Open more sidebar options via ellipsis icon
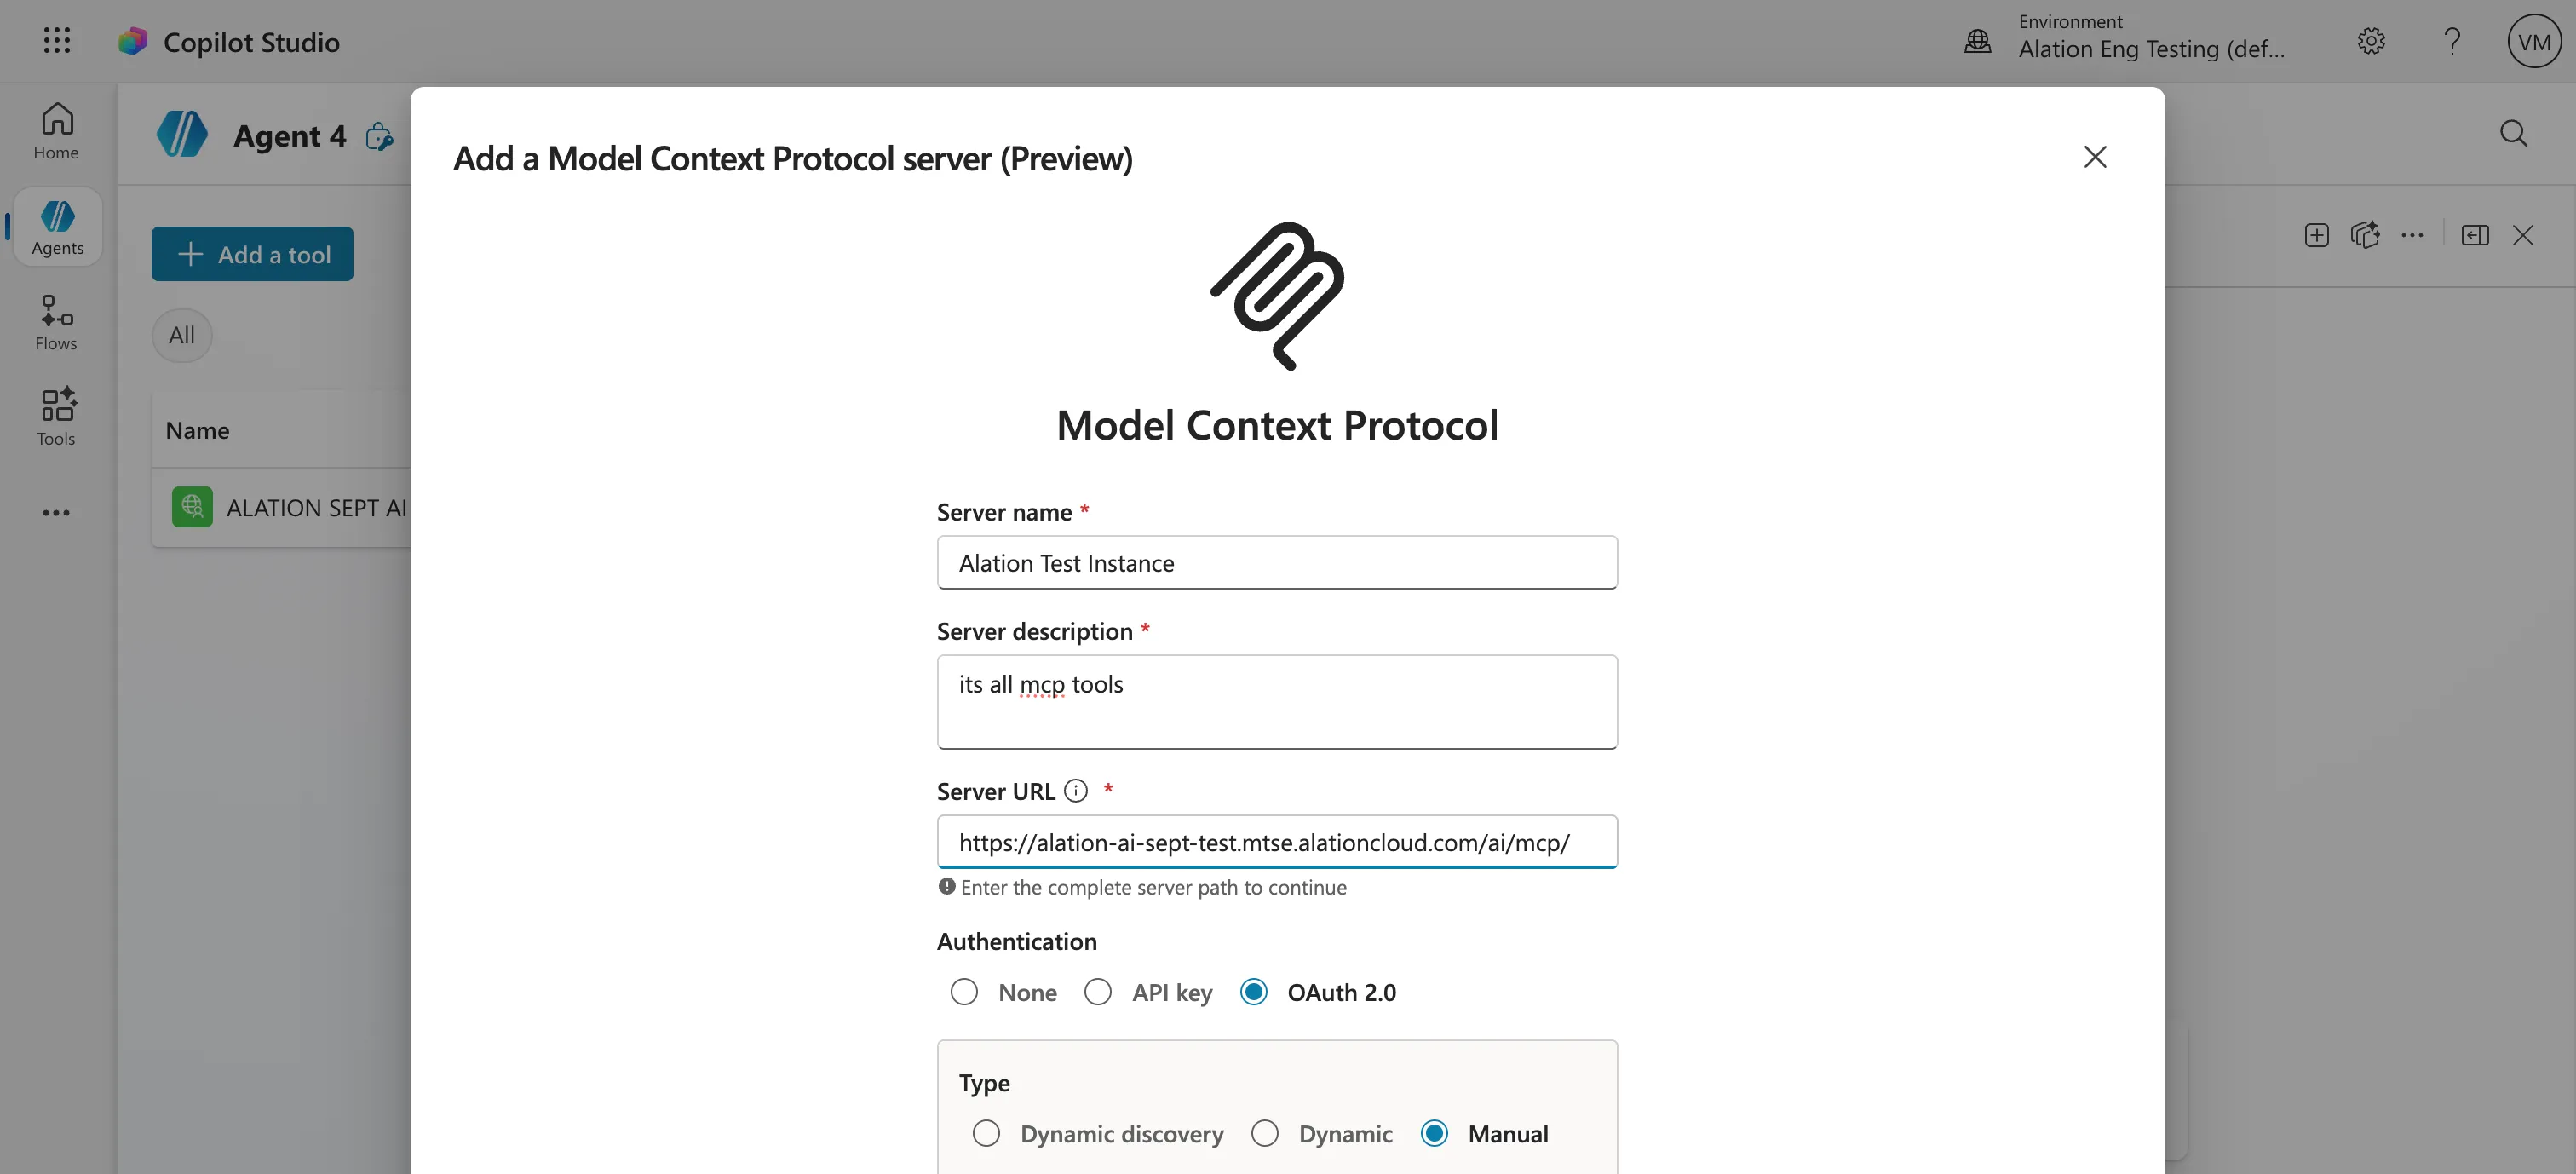Screen dimensions: 2576x1174 click(56, 512)
